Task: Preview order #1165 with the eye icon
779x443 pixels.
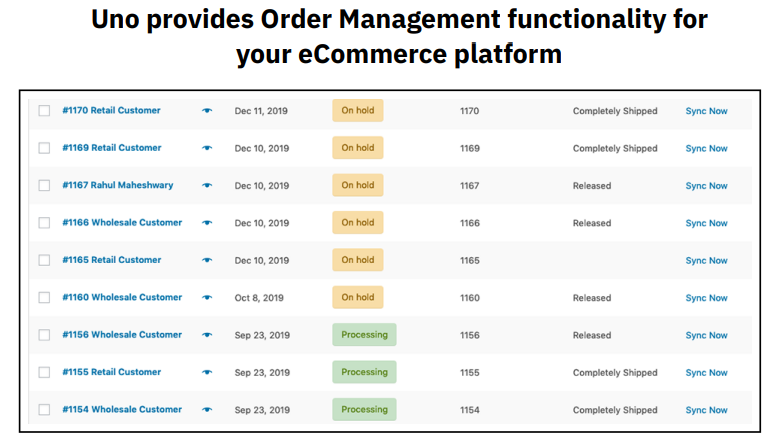Action: (x=207, y=260)
